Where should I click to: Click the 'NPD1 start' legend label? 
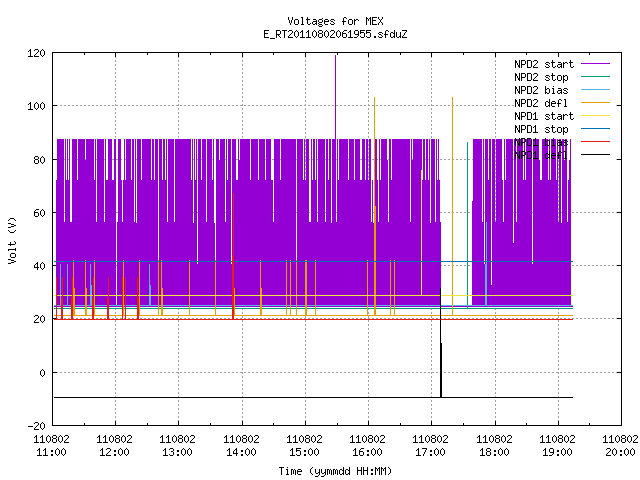tap(544, 116)
